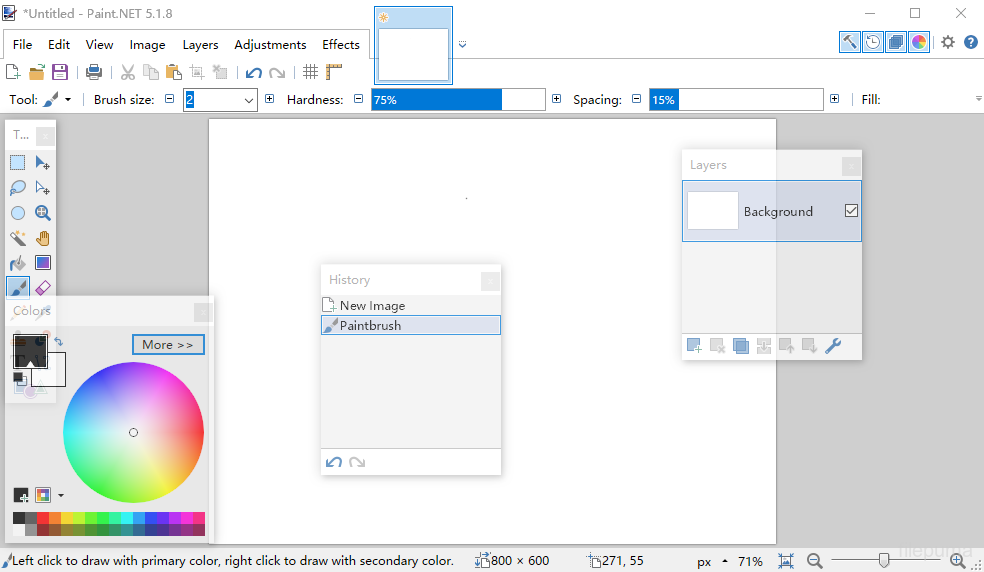This screenshot has width=984, height=572.
Task: Open image list chevron beside thumbnail
Action: pyautogui.click(x=463, y=45)
